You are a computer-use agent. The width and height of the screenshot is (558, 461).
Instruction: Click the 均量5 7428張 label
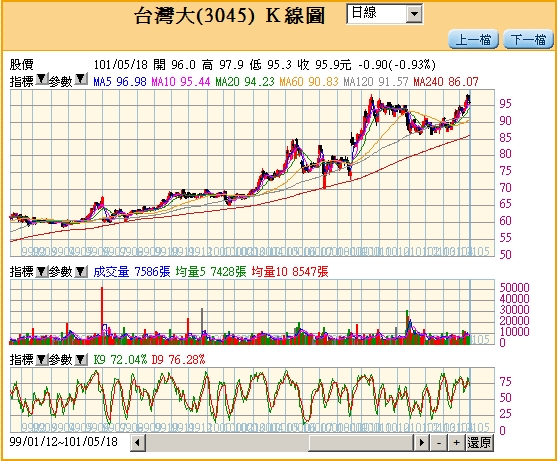(x=211, y=272)
